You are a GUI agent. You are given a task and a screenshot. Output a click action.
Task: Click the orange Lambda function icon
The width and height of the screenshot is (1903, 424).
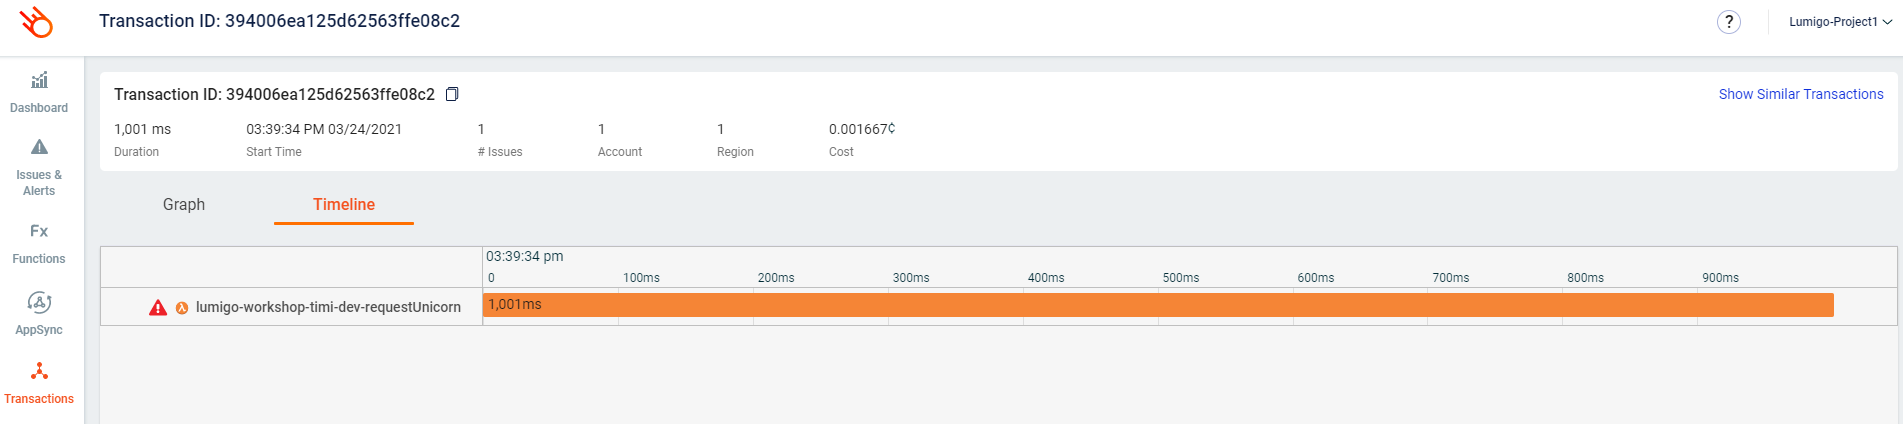182,308
